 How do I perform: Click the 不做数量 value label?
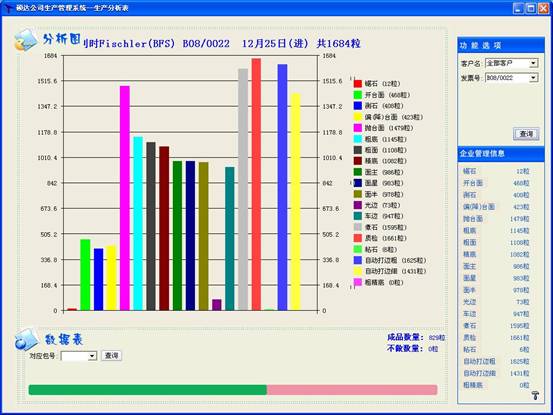pos(433,349)
